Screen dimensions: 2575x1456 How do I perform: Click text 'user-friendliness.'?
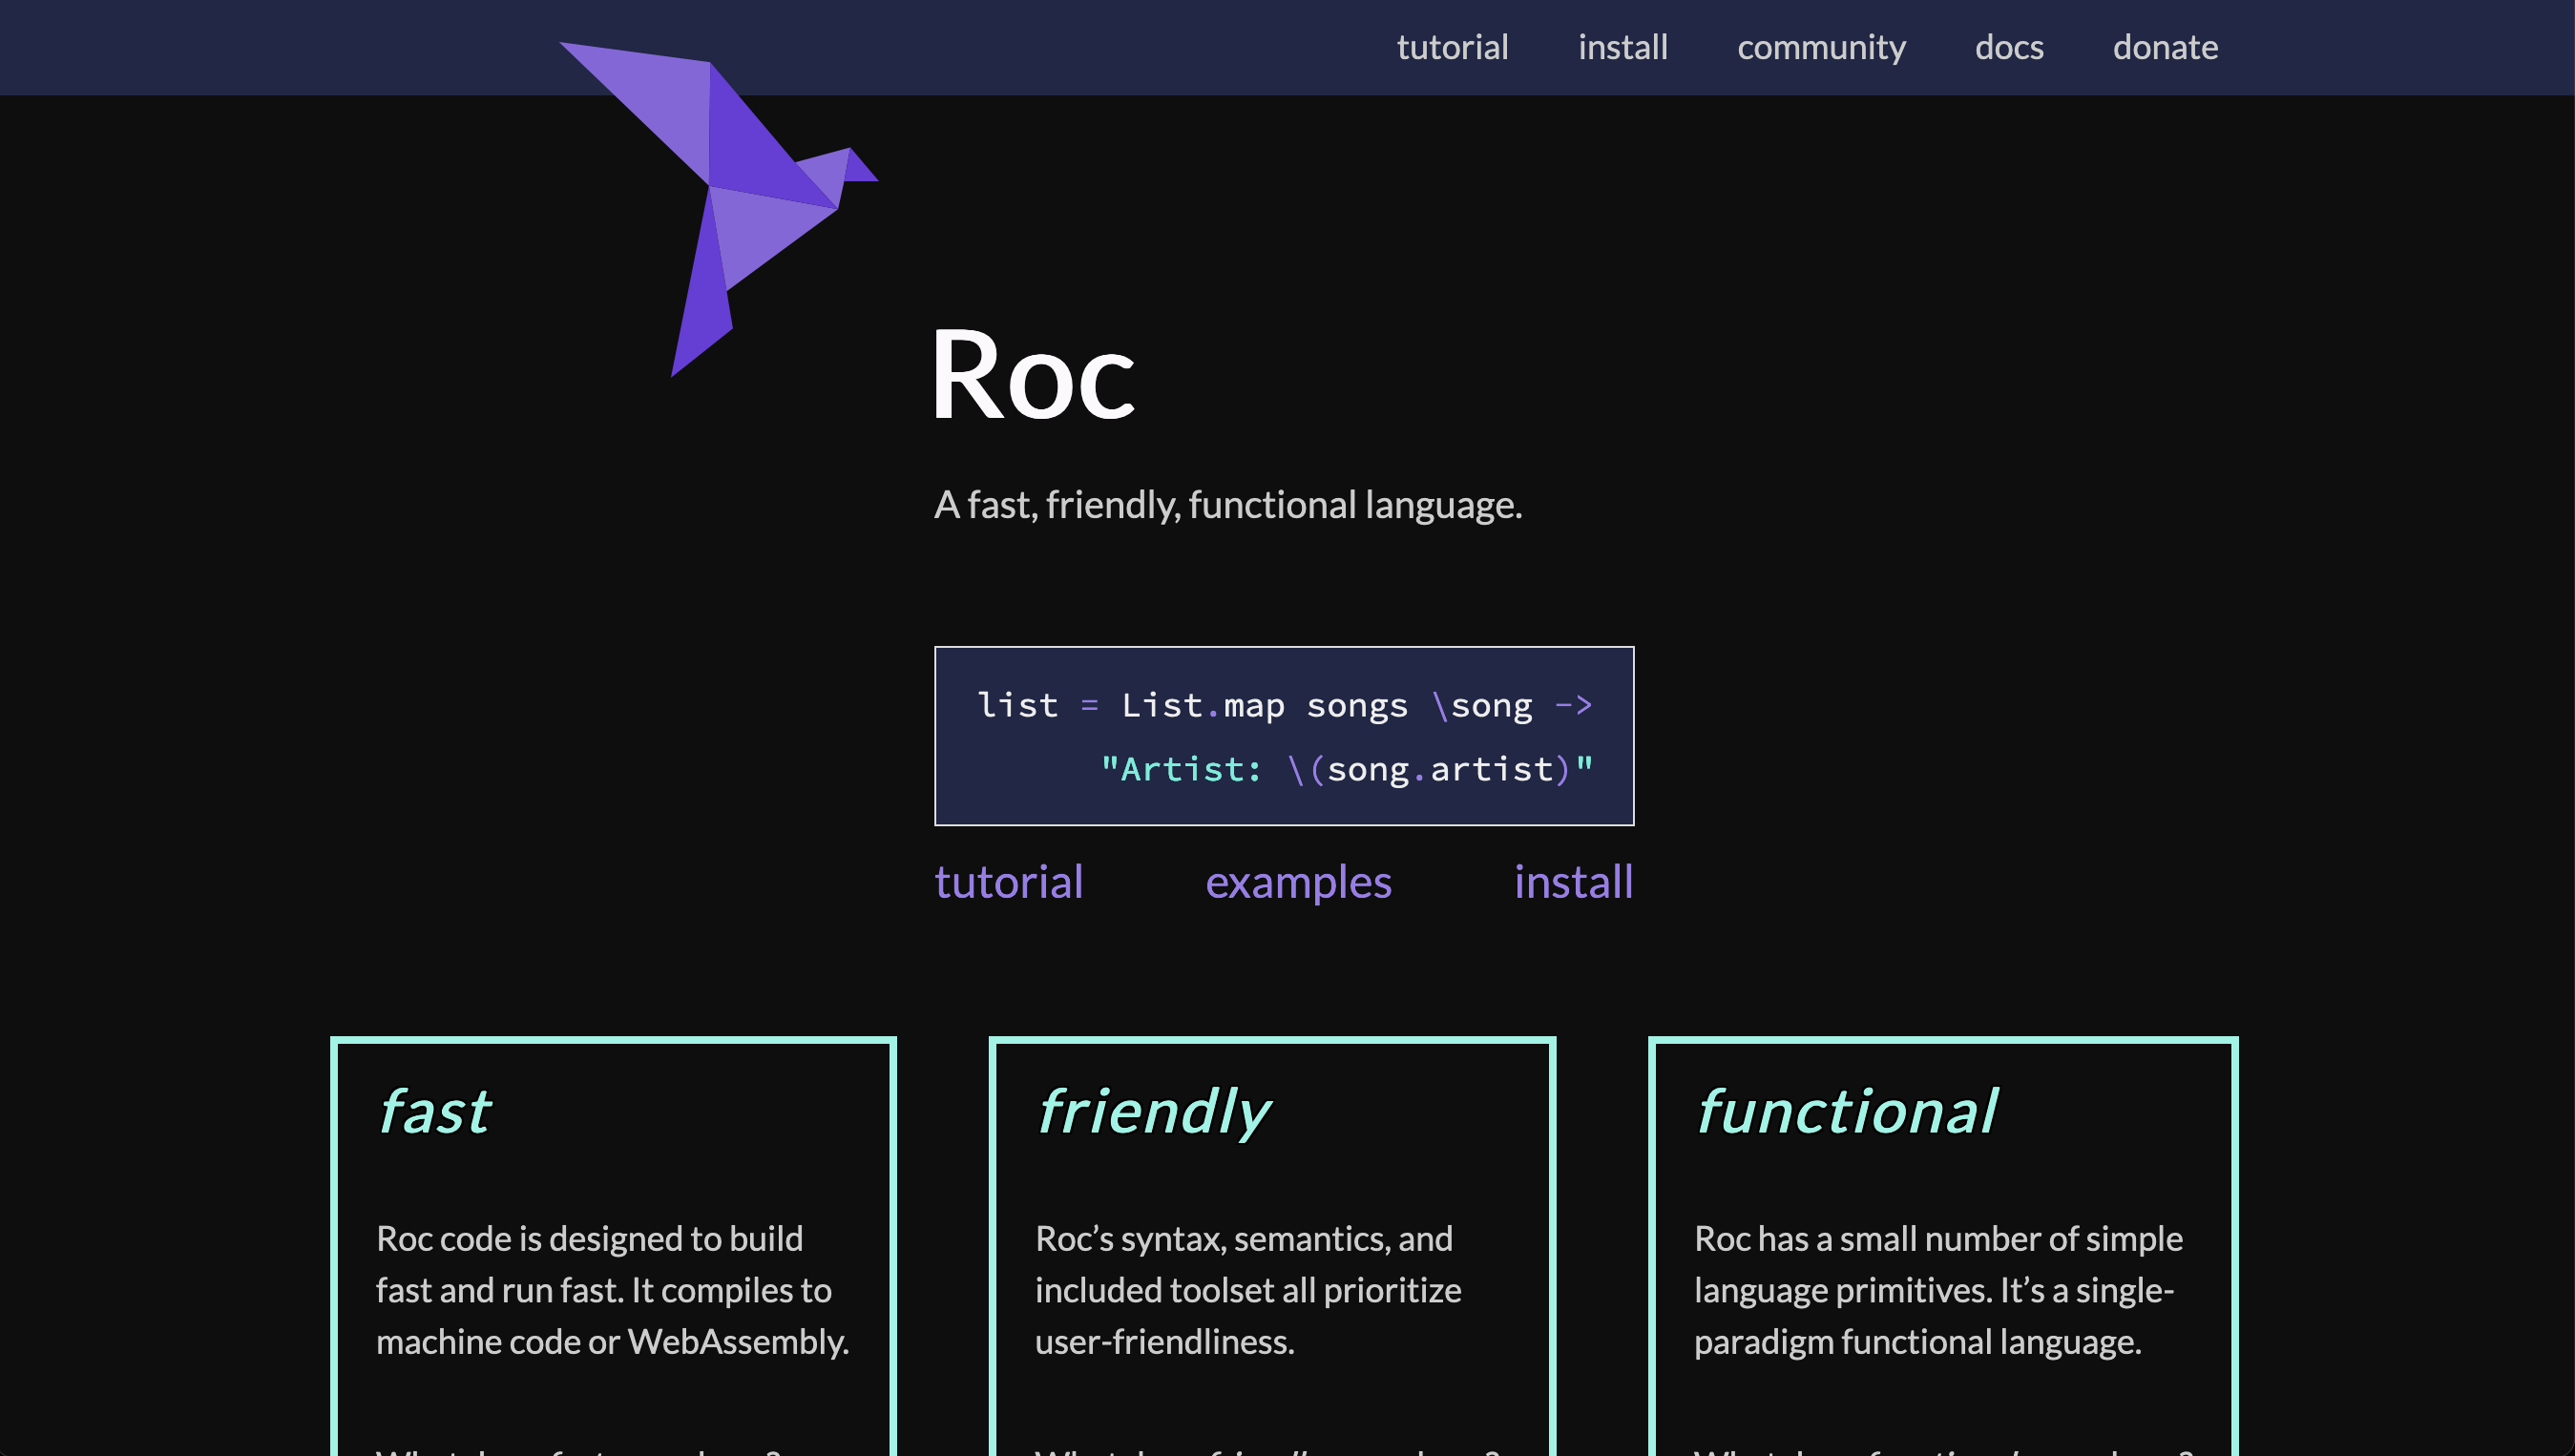coord(1164,1342)
